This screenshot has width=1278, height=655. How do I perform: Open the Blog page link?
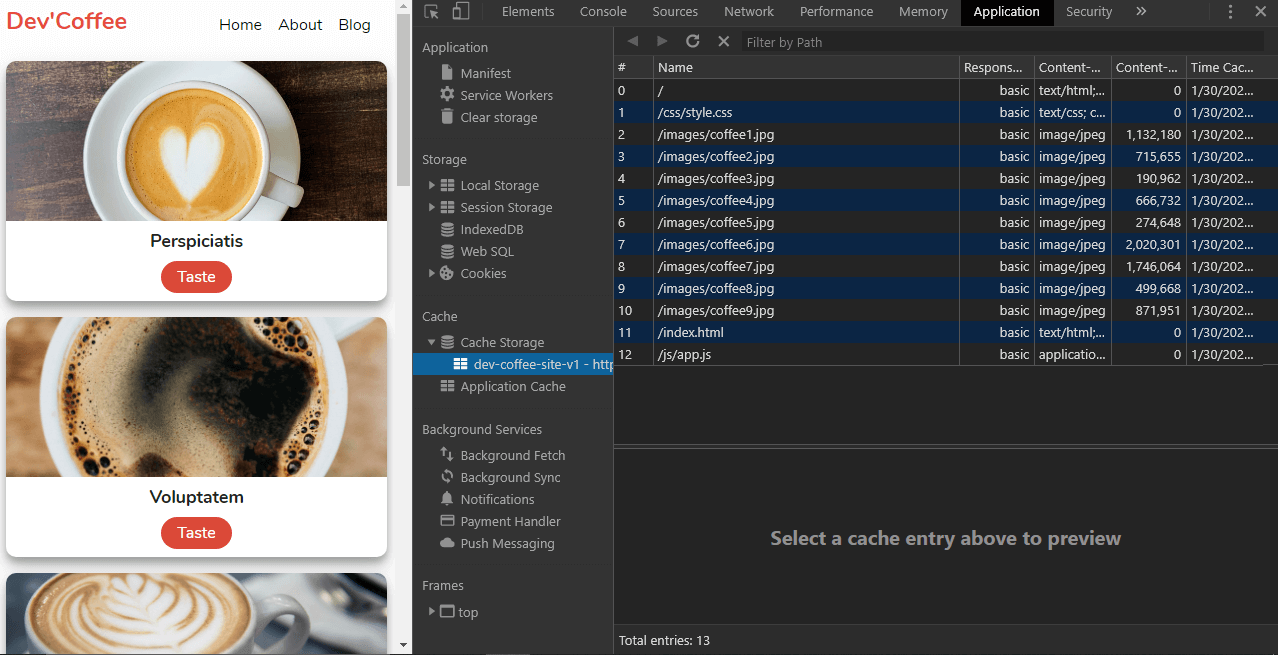354,24
